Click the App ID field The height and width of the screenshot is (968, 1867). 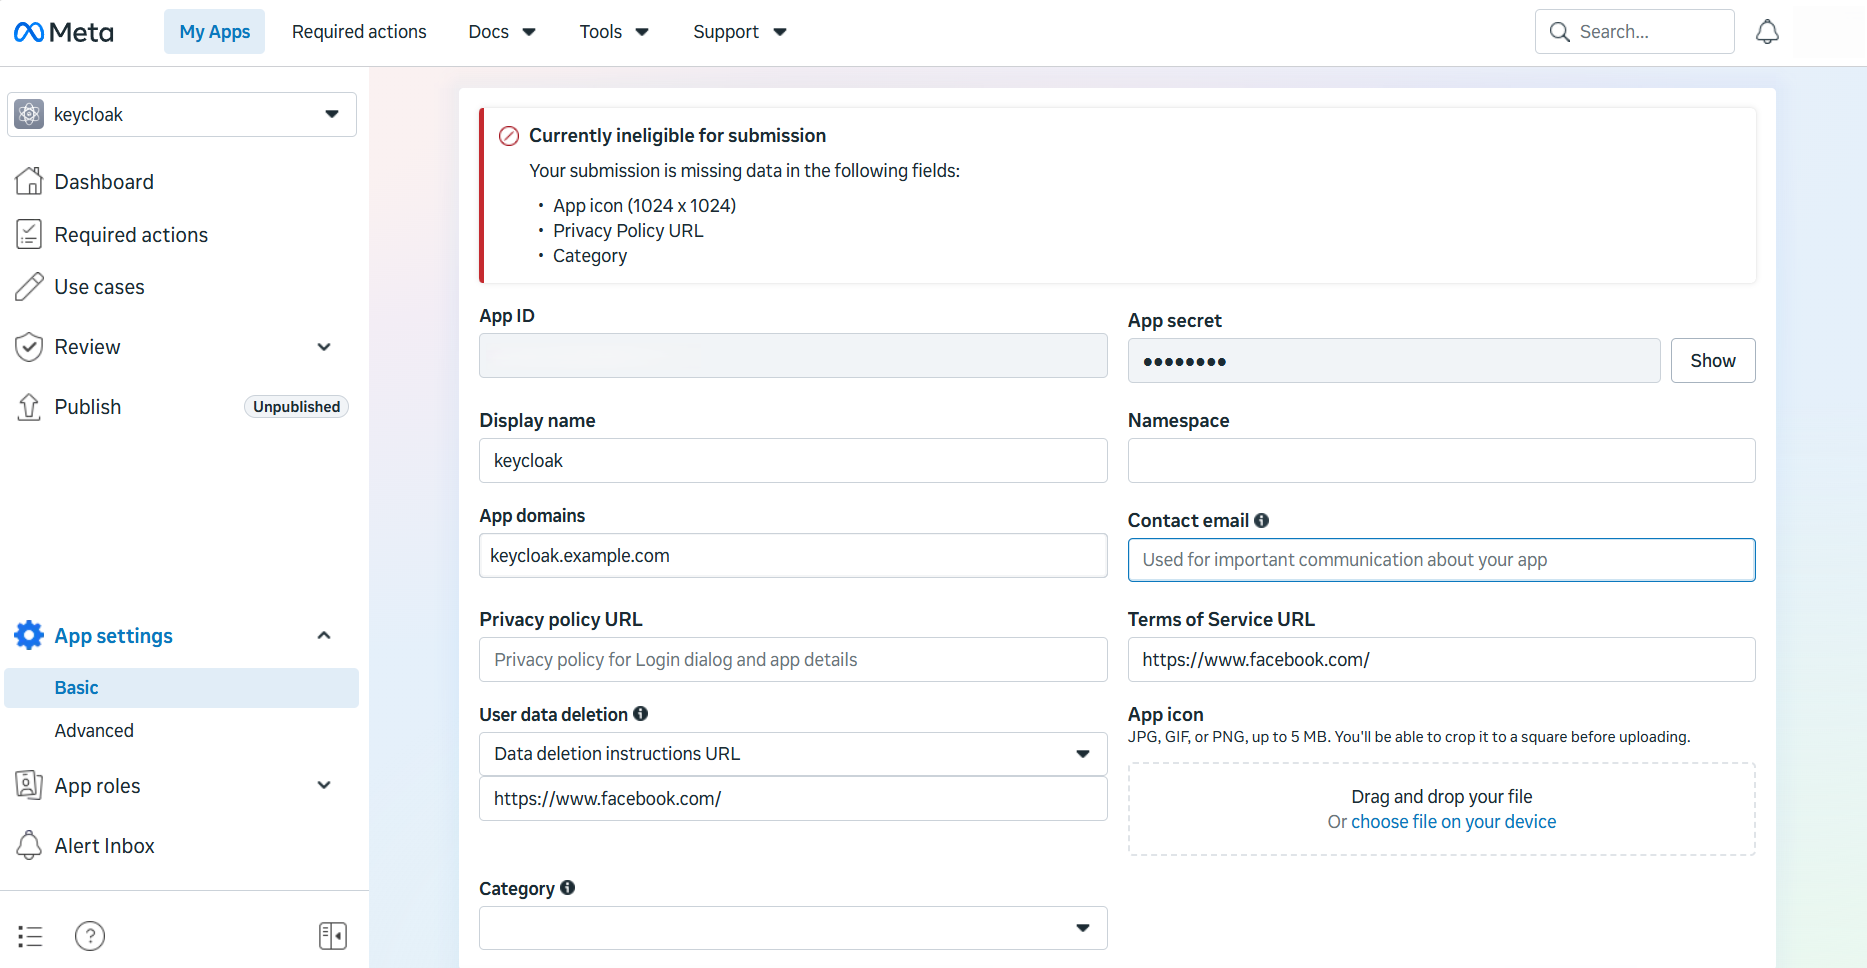793,356
